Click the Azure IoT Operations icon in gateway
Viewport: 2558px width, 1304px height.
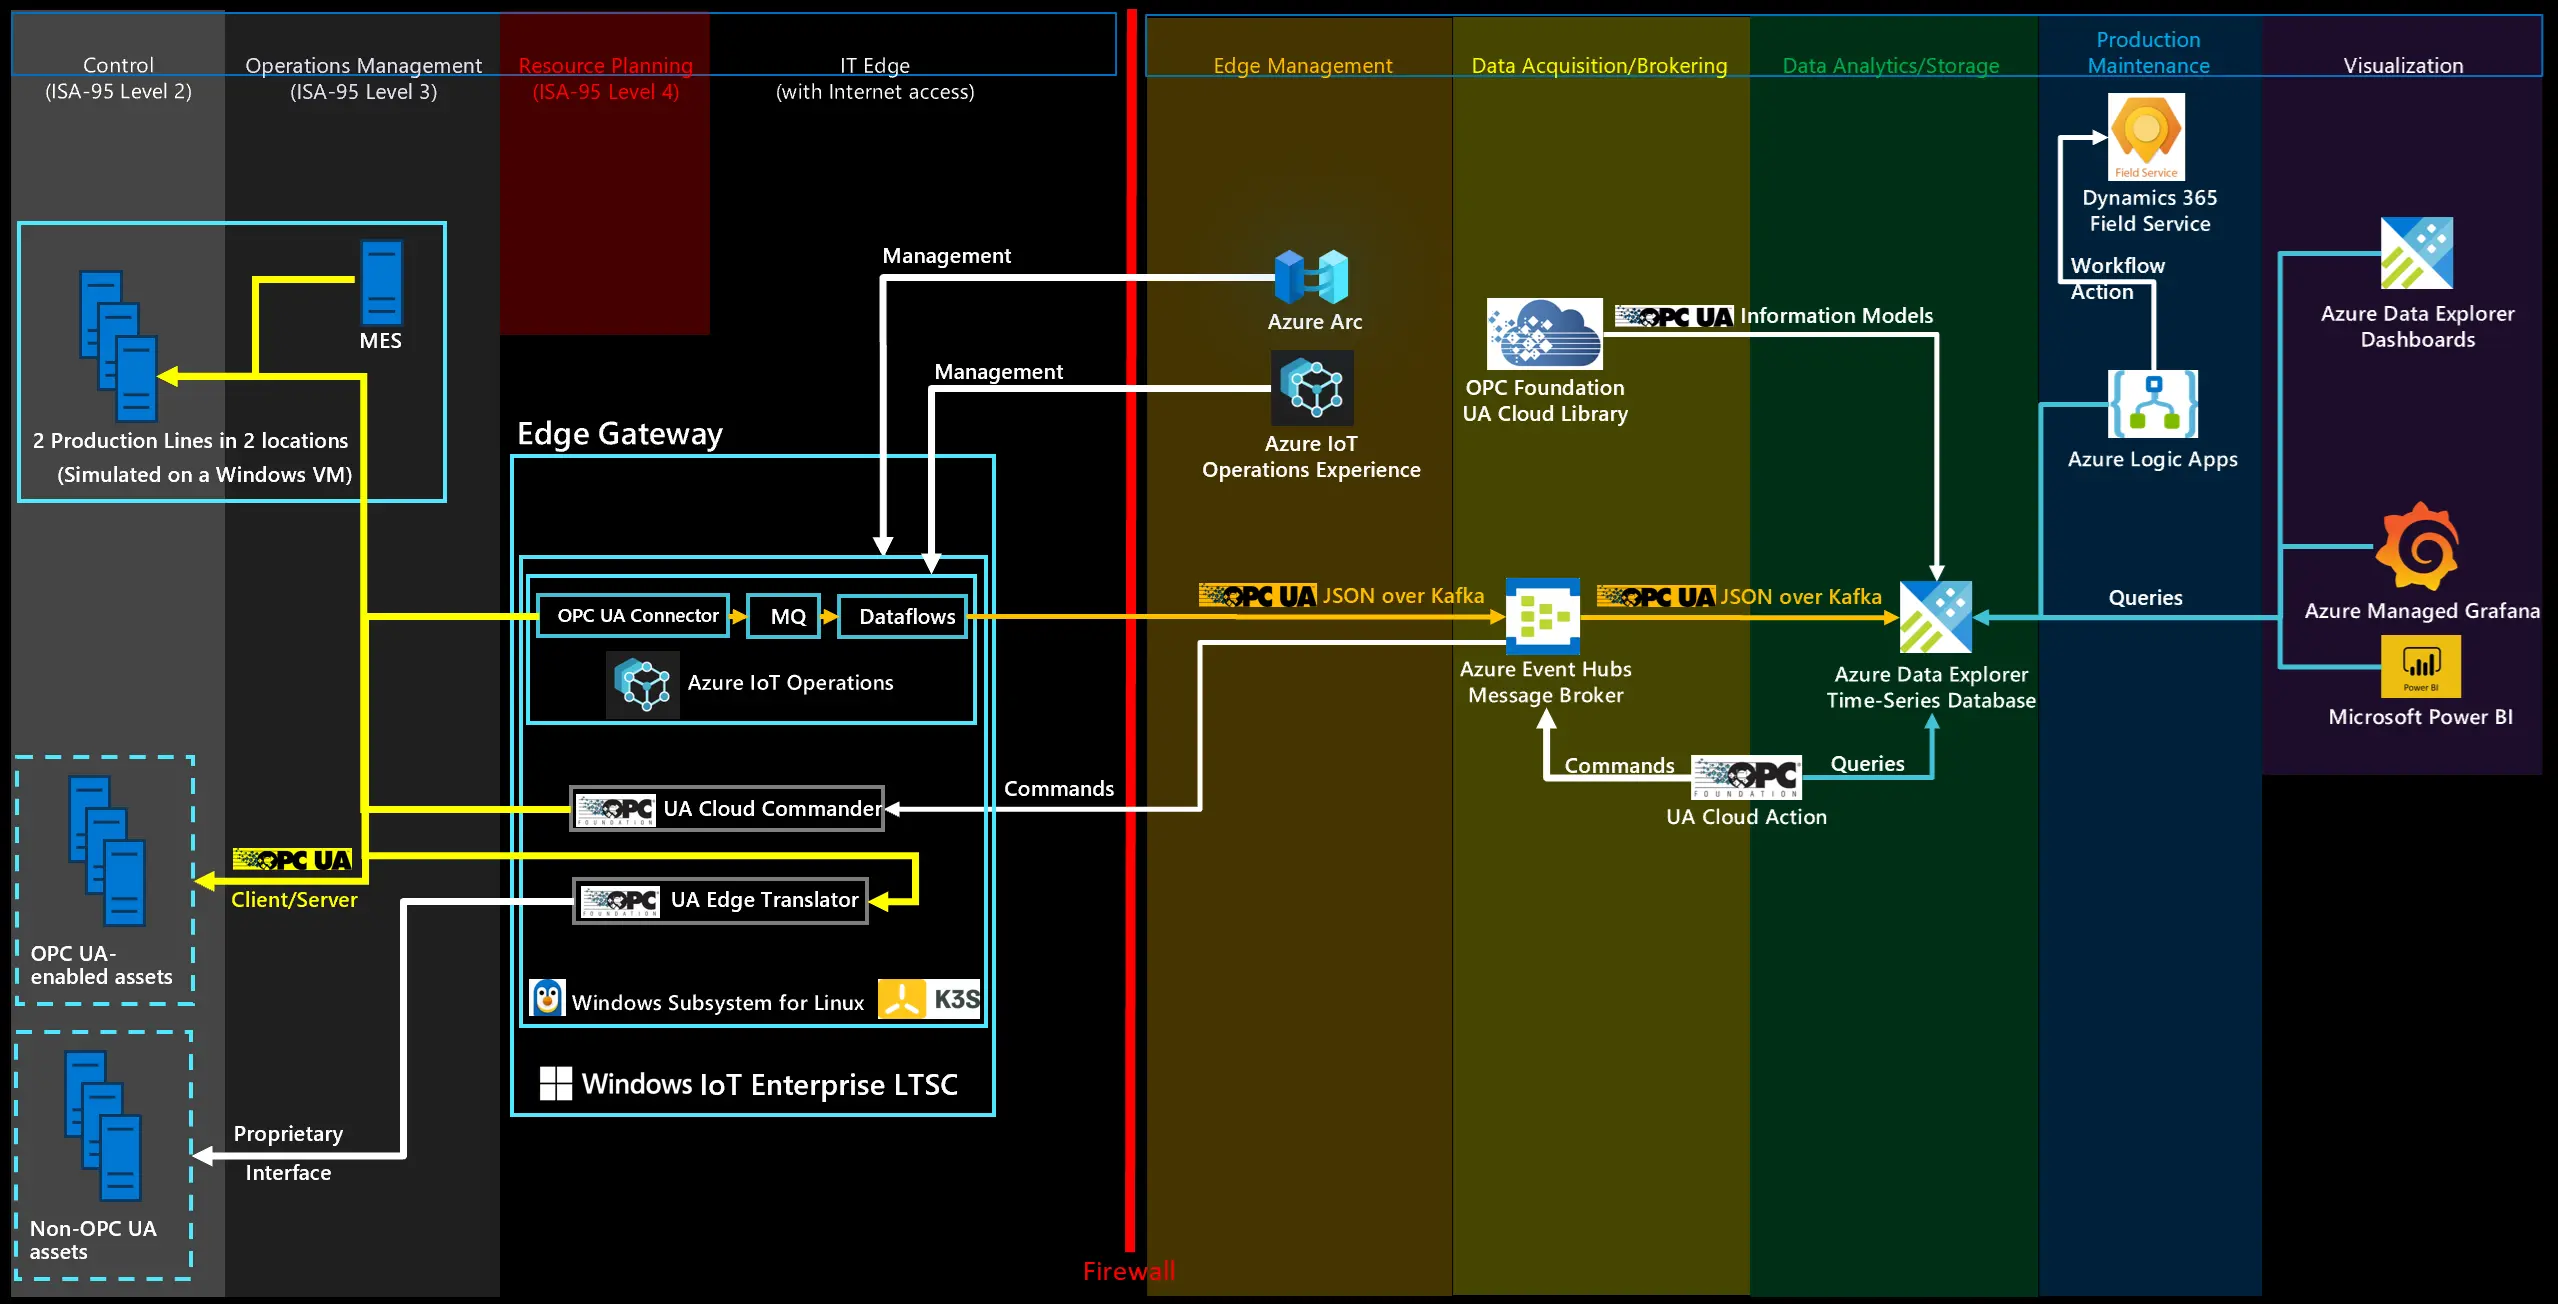[x=643, y=685]
